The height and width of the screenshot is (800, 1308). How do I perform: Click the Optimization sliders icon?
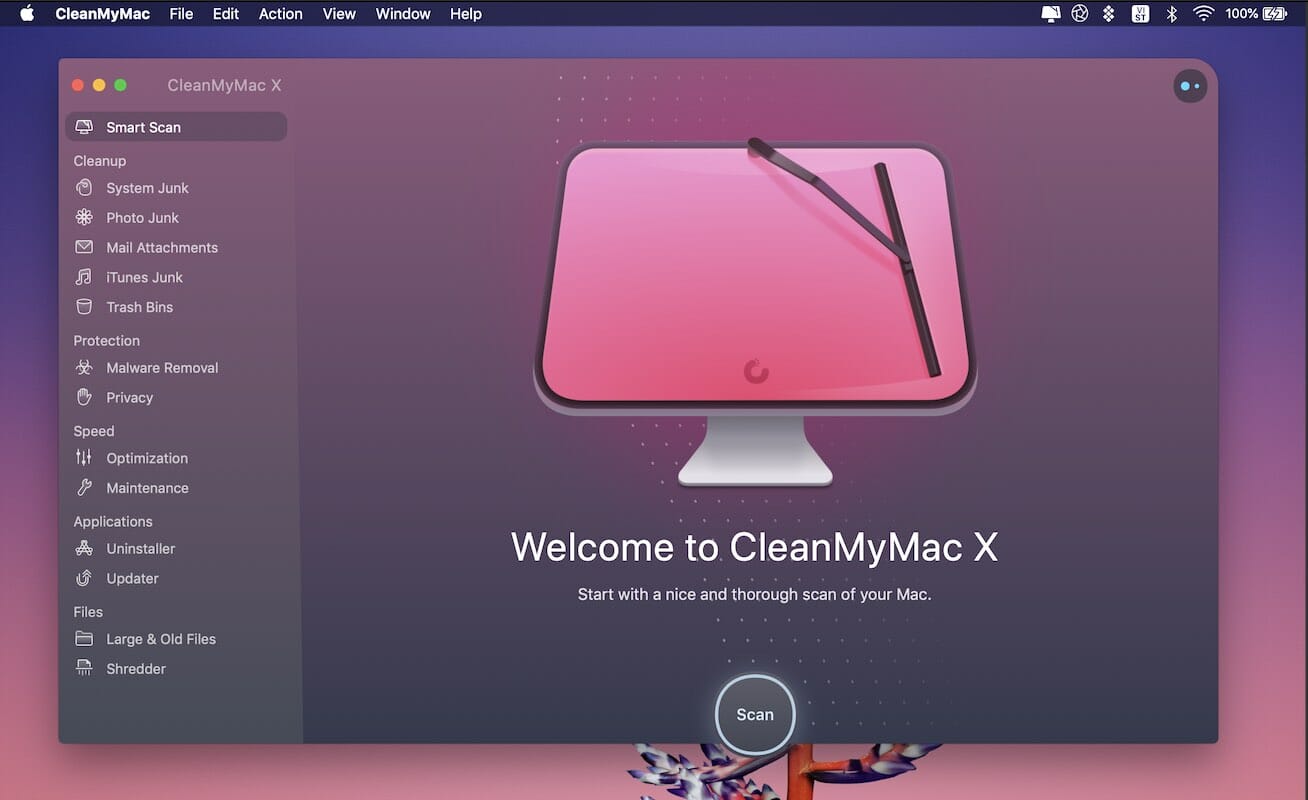84,458
